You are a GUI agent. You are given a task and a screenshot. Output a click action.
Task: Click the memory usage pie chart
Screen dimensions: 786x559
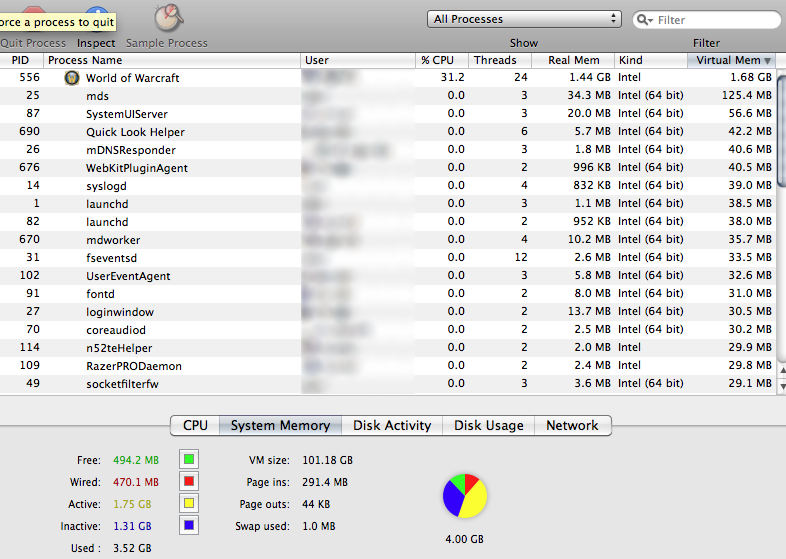pos(465,496)
